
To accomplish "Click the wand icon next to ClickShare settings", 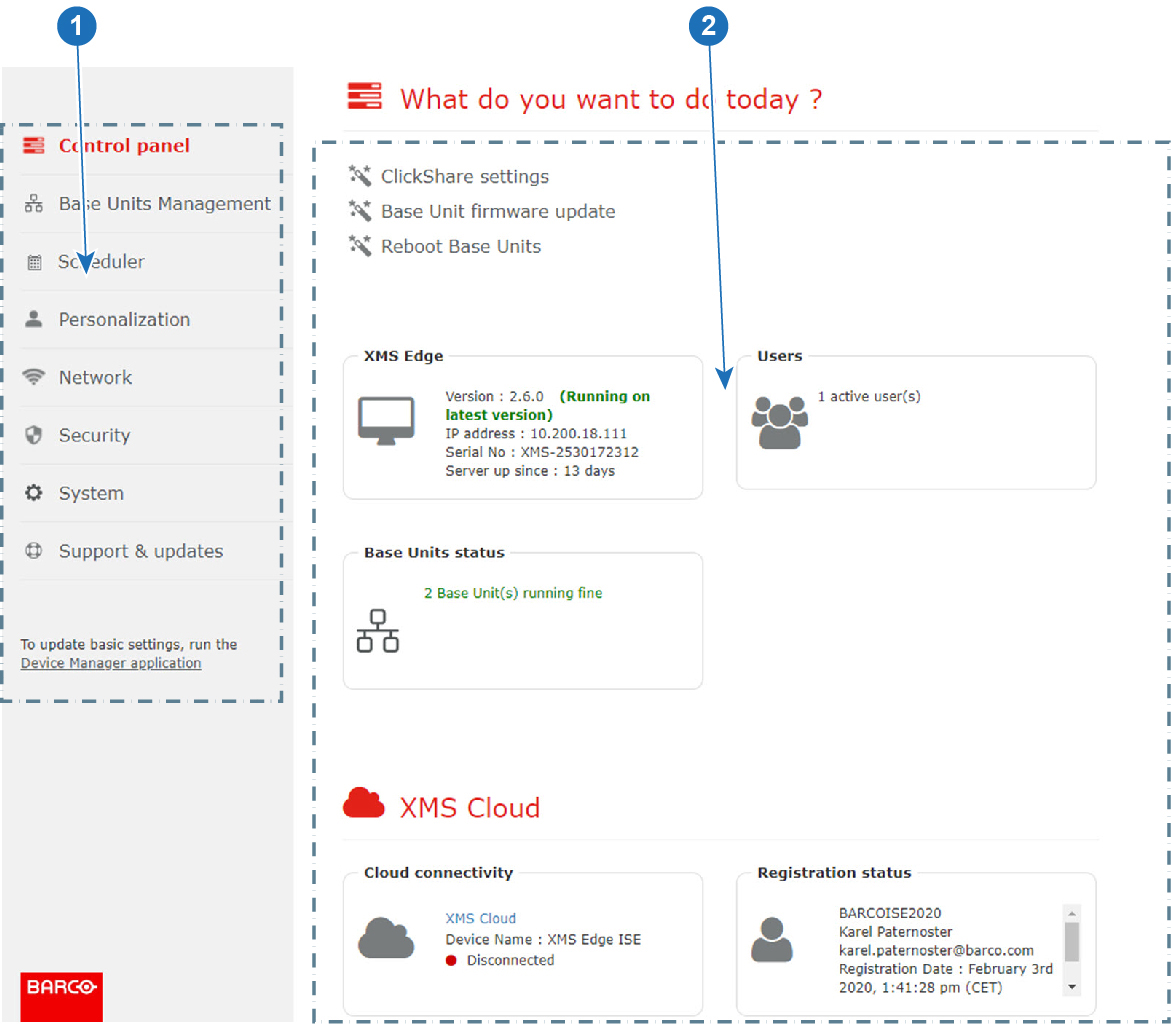I will click(x=360, y=176).
